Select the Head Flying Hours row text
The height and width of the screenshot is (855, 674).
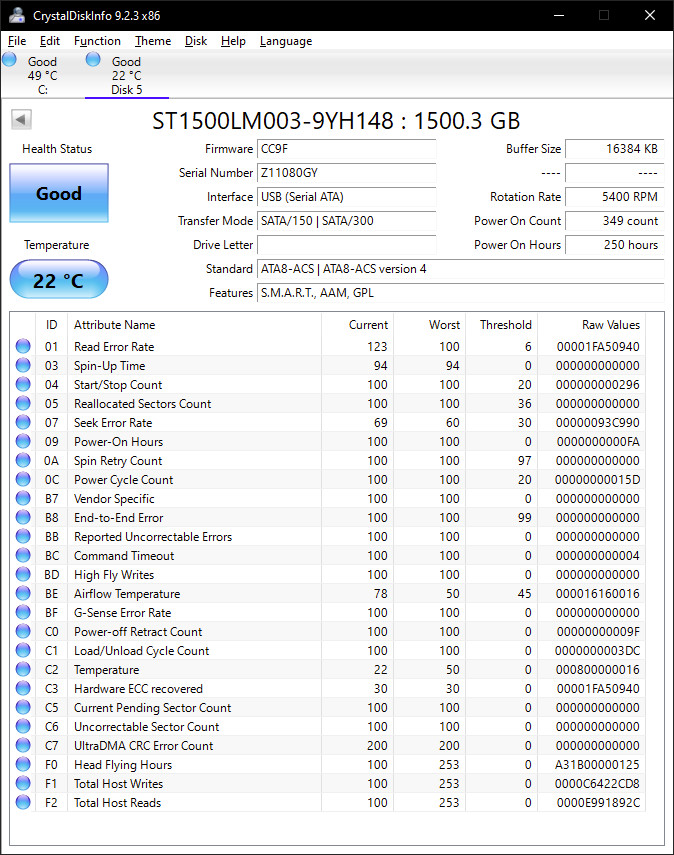[x=123, y=764]
